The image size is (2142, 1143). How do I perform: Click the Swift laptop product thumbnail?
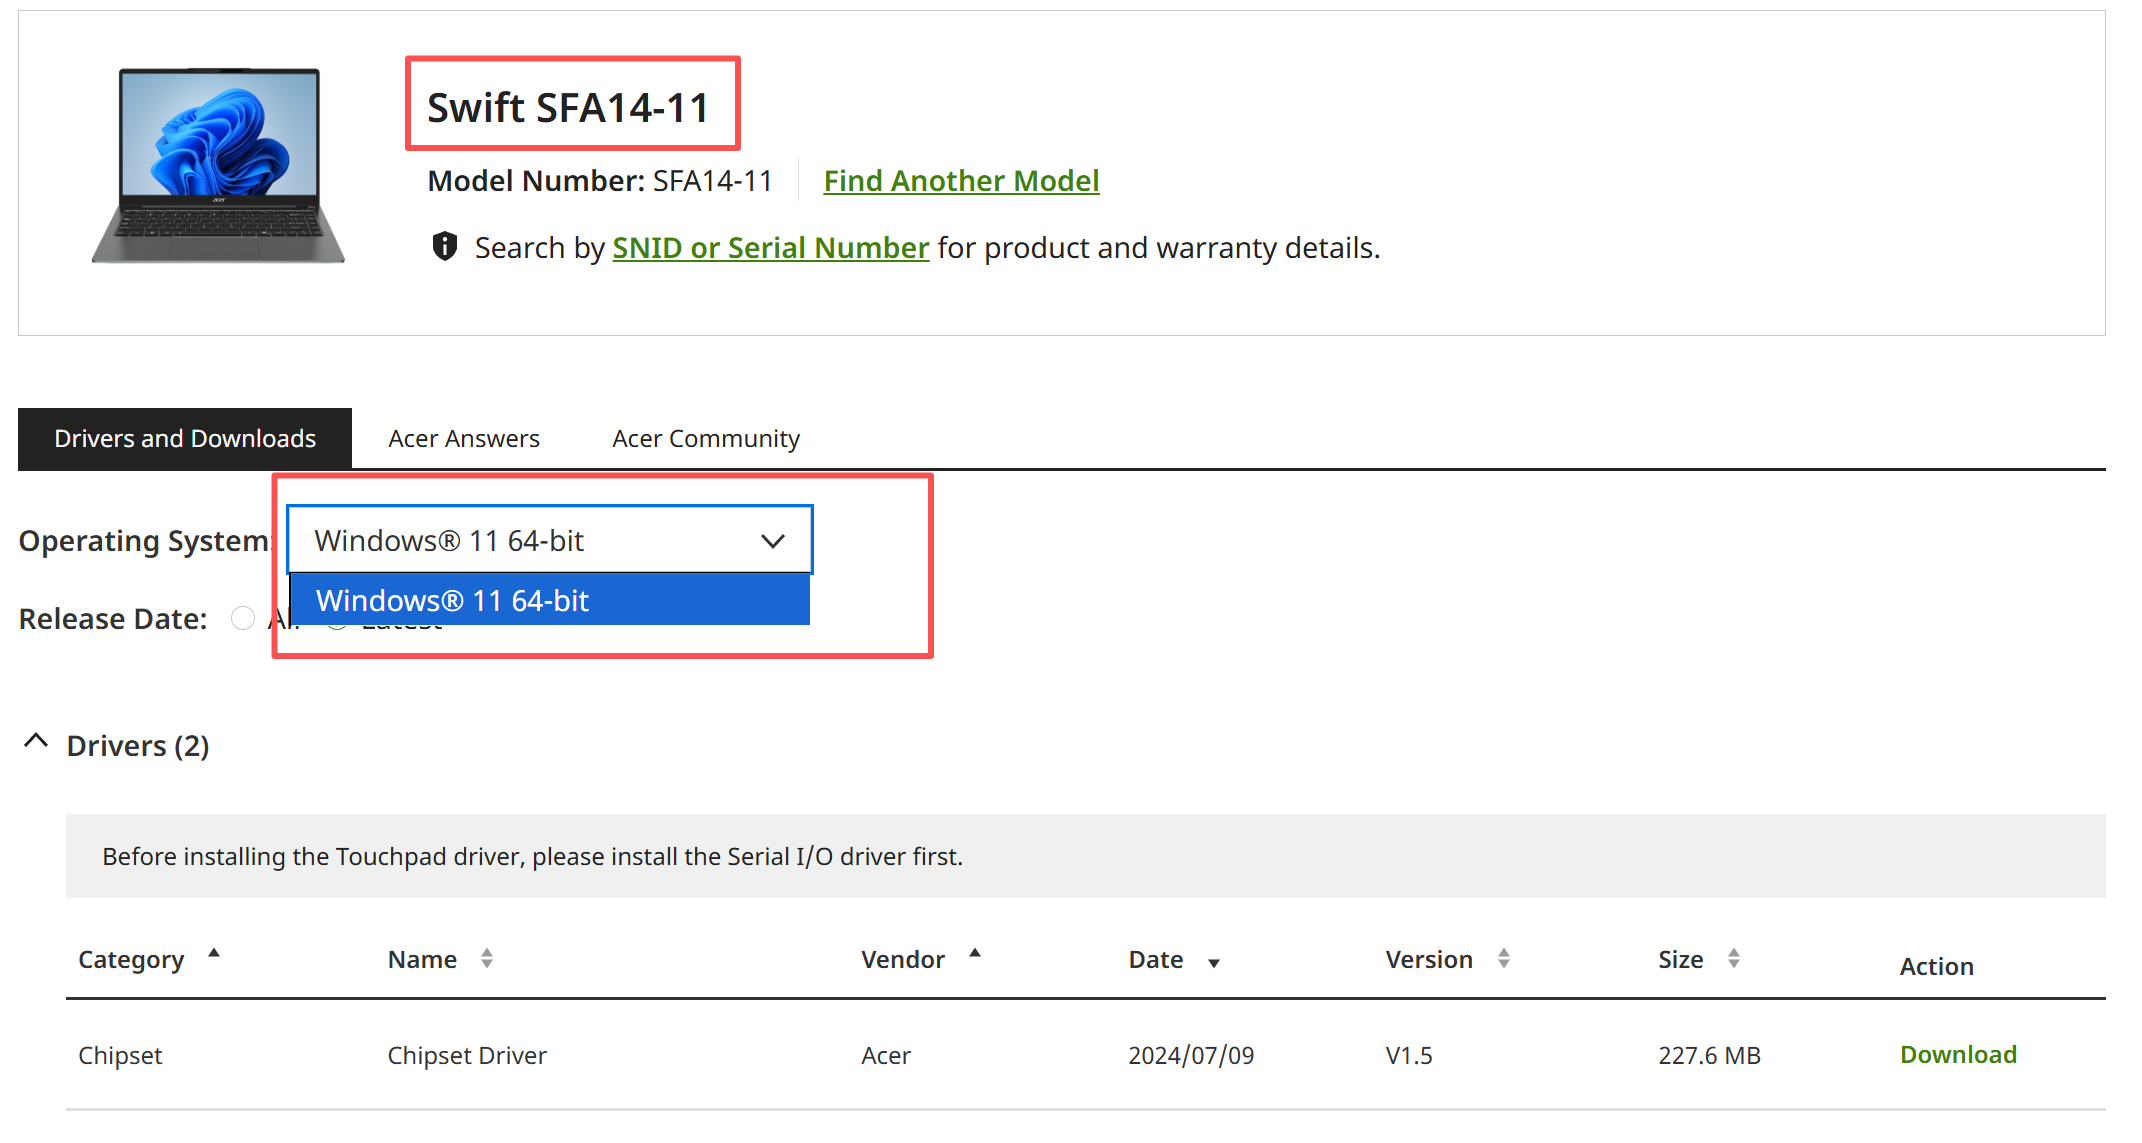point(218,166)
